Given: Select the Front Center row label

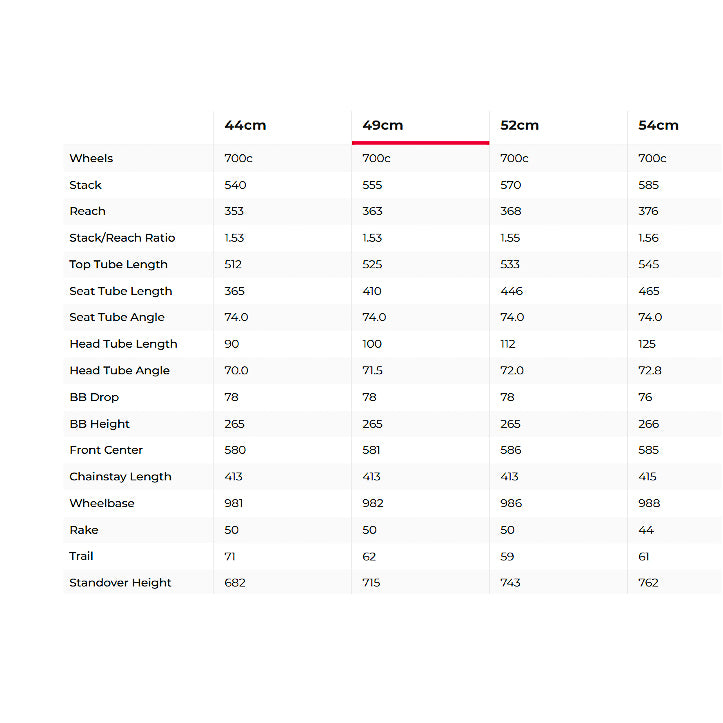Looking at the screenshot, I should (x=106, y=450).
